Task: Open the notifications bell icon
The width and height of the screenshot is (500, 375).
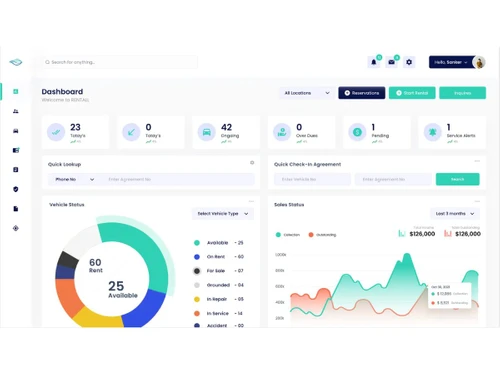Action: (374, 62)
